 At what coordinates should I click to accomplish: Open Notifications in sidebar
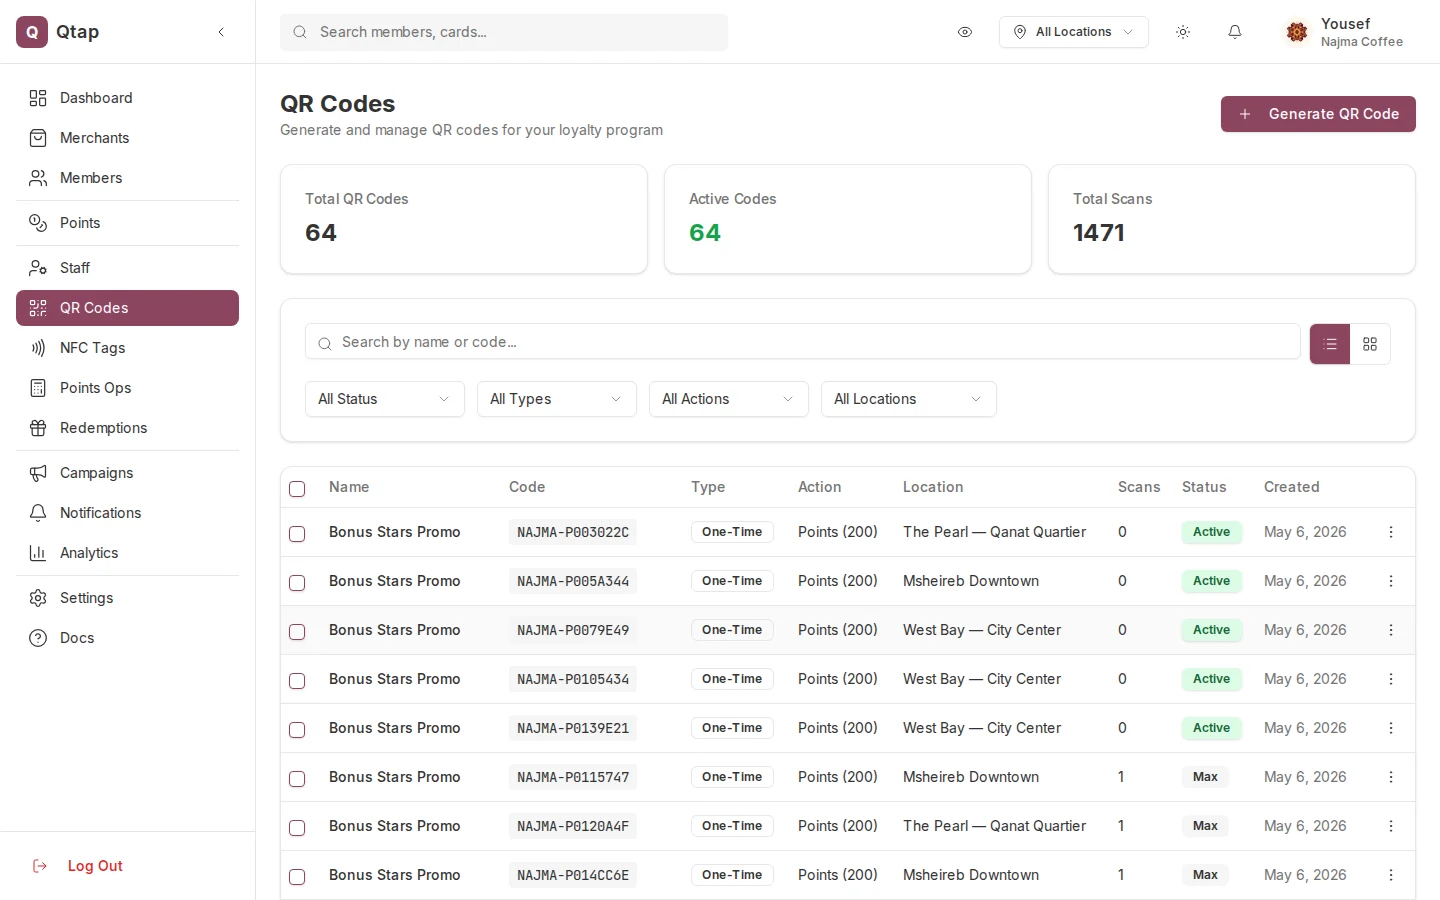127,513
